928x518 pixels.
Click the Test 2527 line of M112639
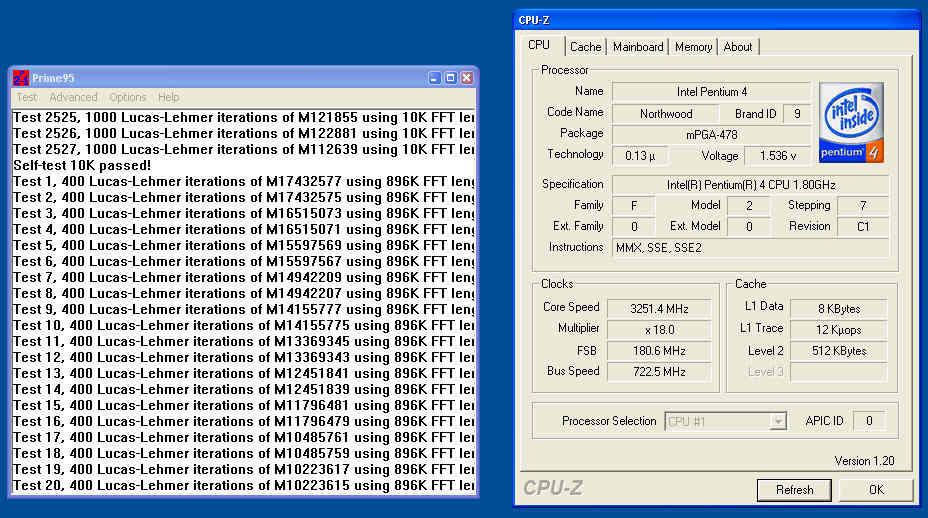tap(244, 149)
